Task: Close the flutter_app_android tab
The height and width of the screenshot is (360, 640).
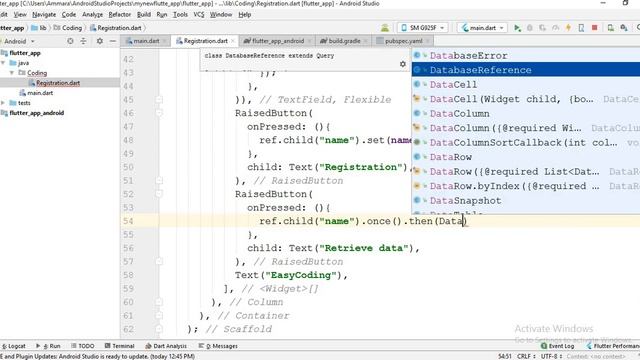Action: (309, 41)
